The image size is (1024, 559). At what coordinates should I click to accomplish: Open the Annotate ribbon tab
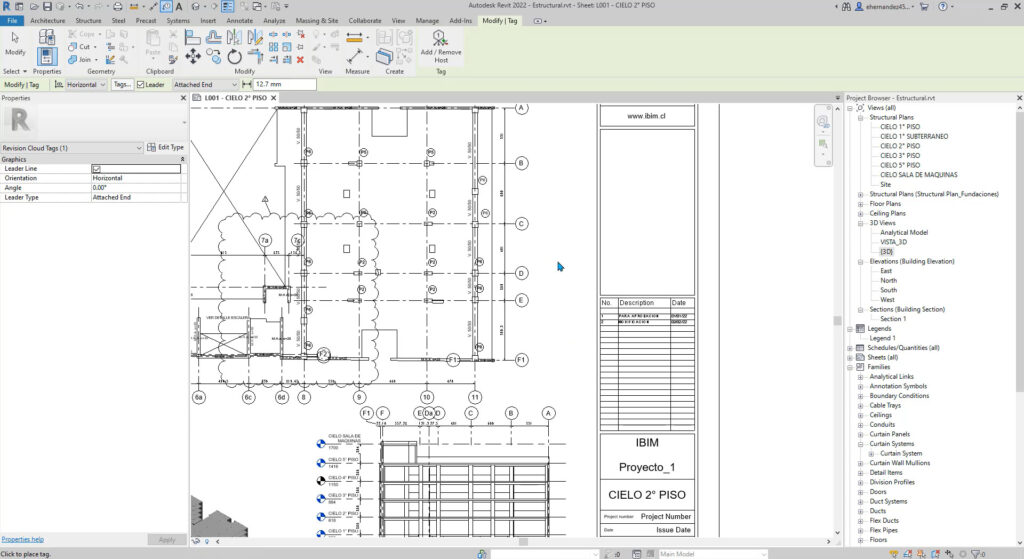click(x=239, y=20)
